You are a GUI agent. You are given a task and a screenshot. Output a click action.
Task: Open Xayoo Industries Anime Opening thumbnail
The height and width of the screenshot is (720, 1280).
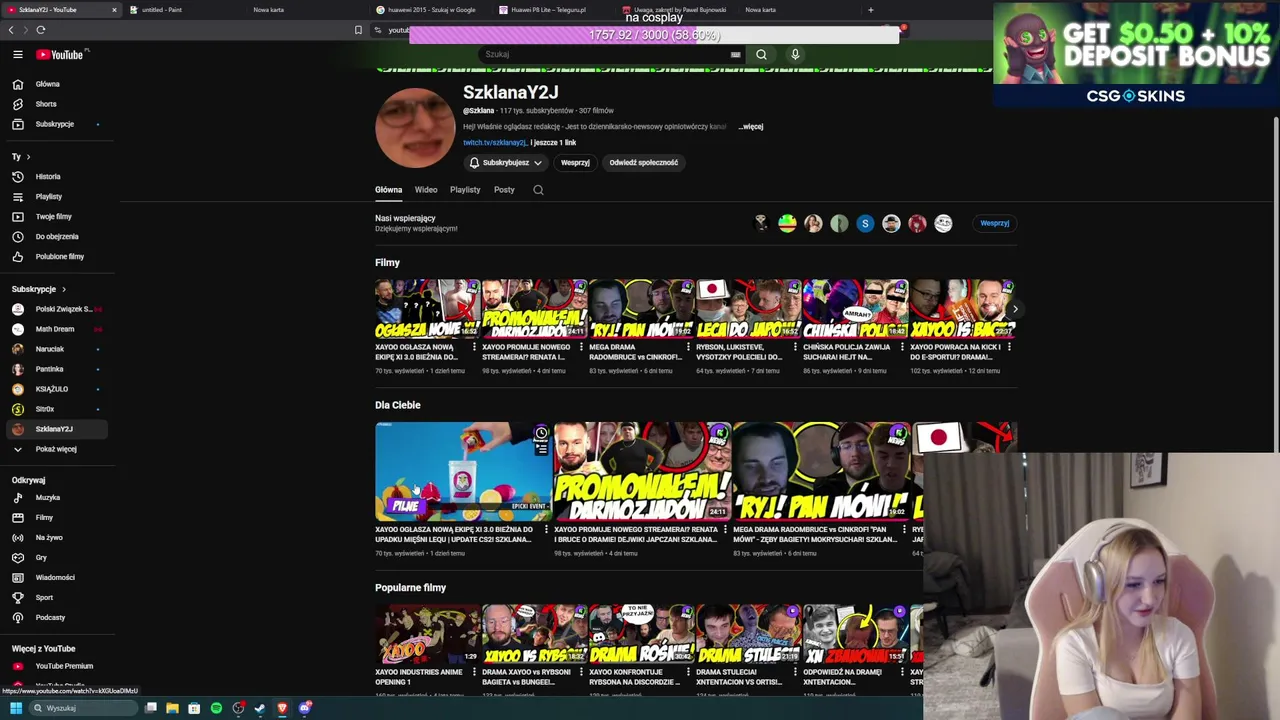pos(426,633)
